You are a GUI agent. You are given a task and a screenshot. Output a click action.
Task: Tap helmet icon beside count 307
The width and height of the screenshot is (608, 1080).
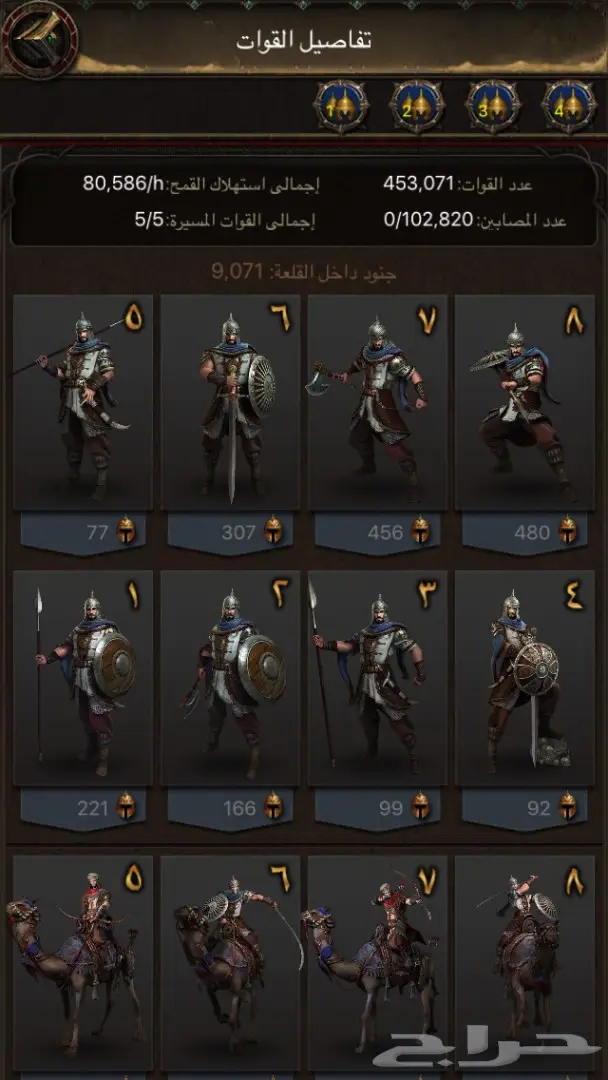pos(273,530)
